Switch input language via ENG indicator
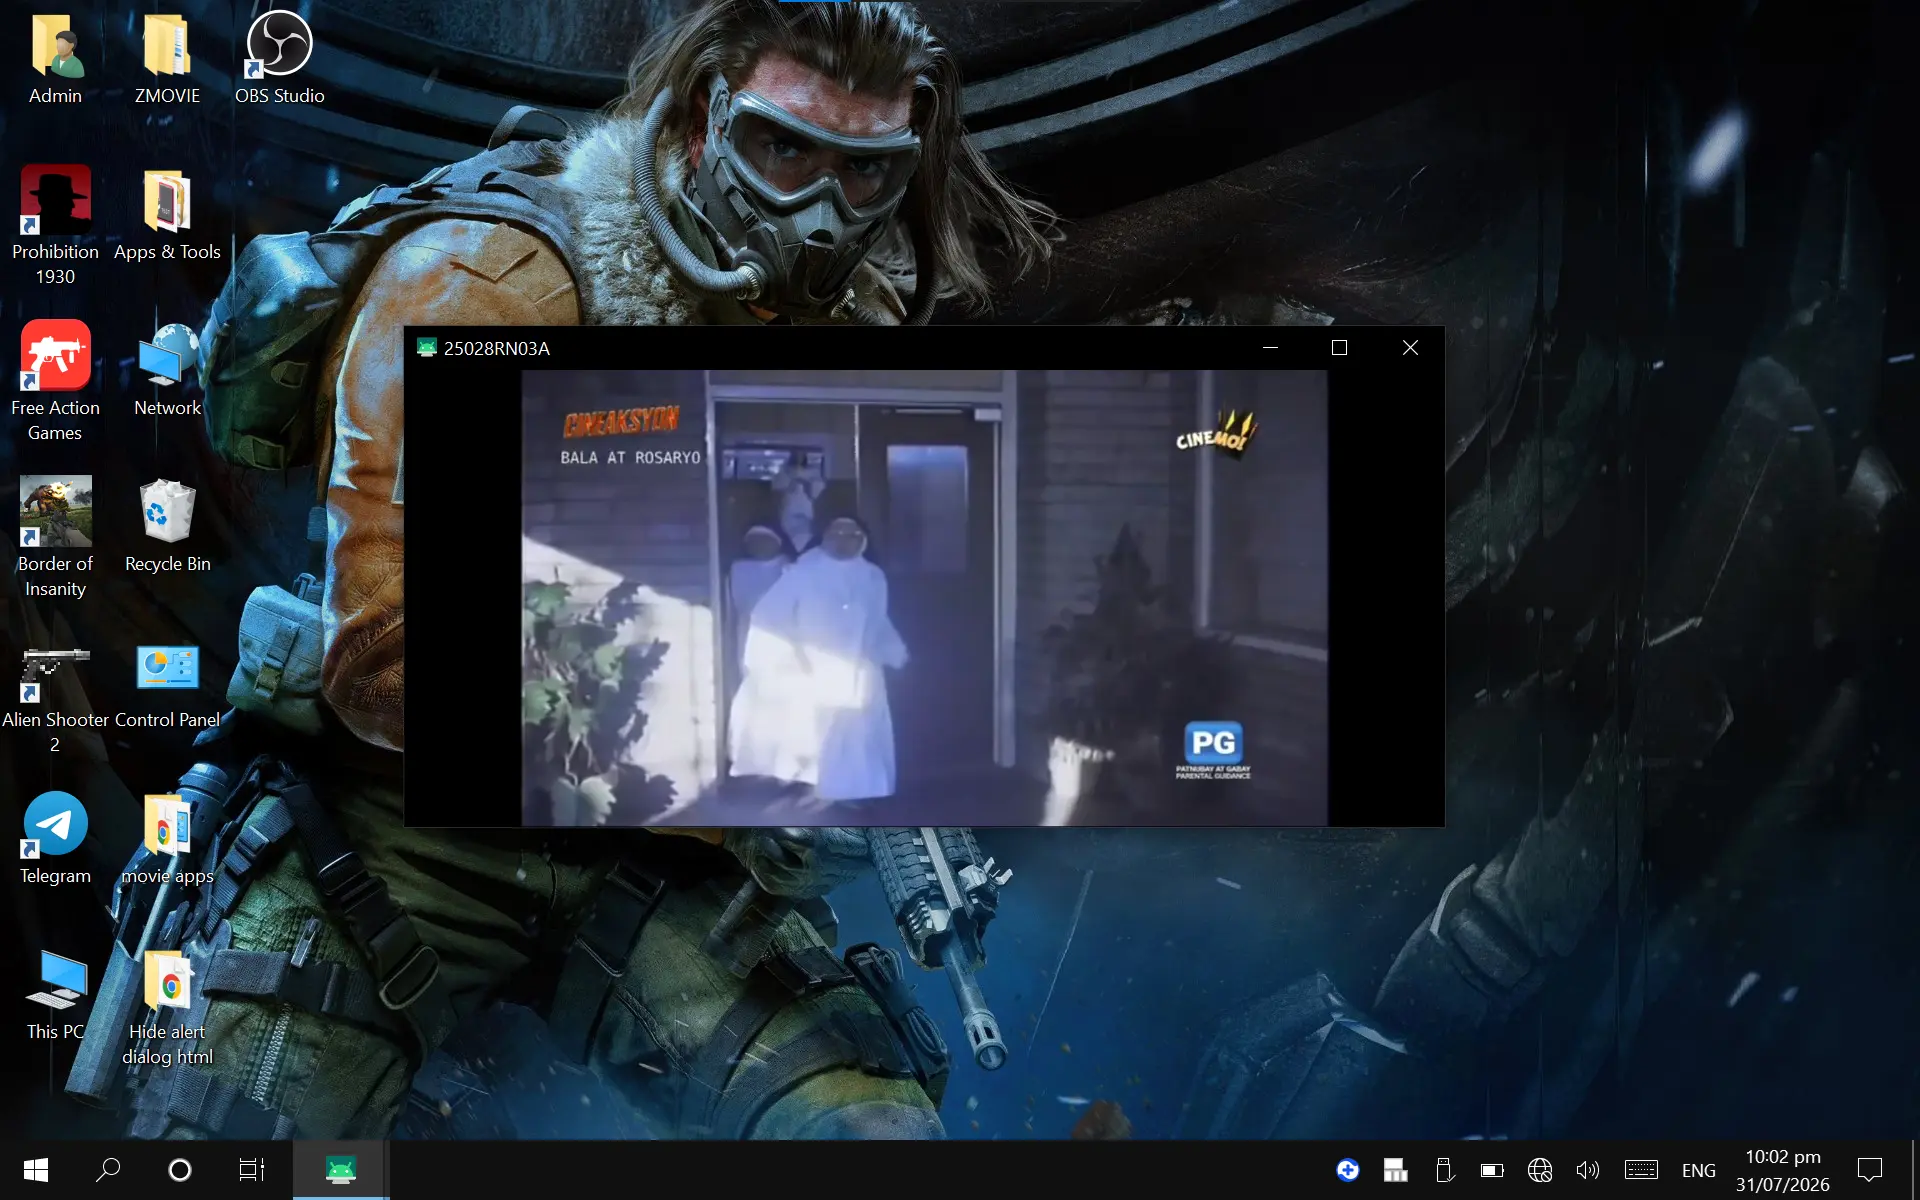Screen dimensions: 1920x1200 (x=1699, y=1170)
